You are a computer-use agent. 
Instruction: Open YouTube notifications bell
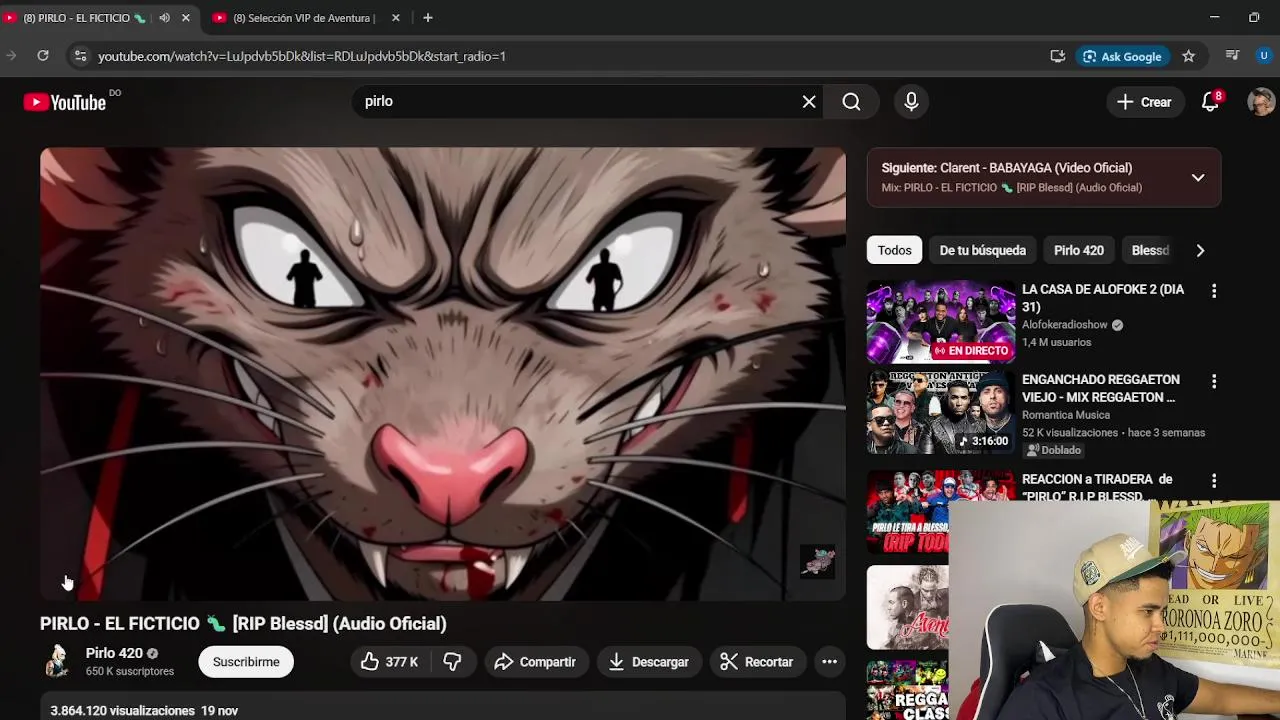pos(1210,102)
